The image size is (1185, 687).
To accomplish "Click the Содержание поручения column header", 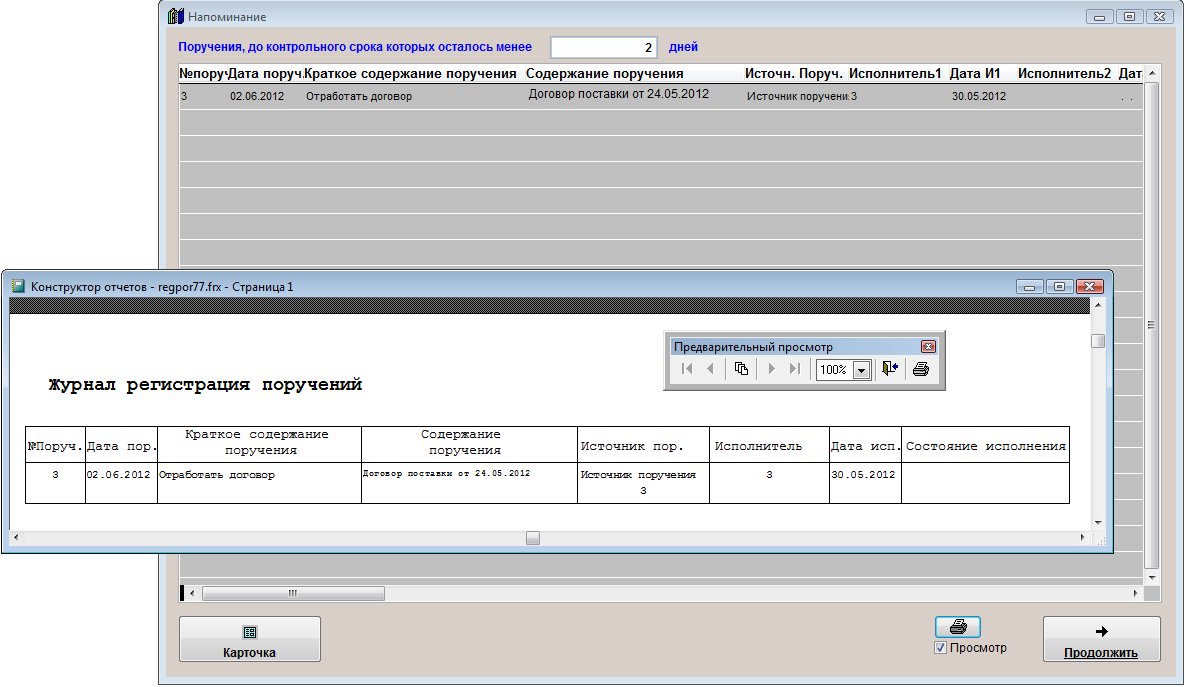I will 604,74.
